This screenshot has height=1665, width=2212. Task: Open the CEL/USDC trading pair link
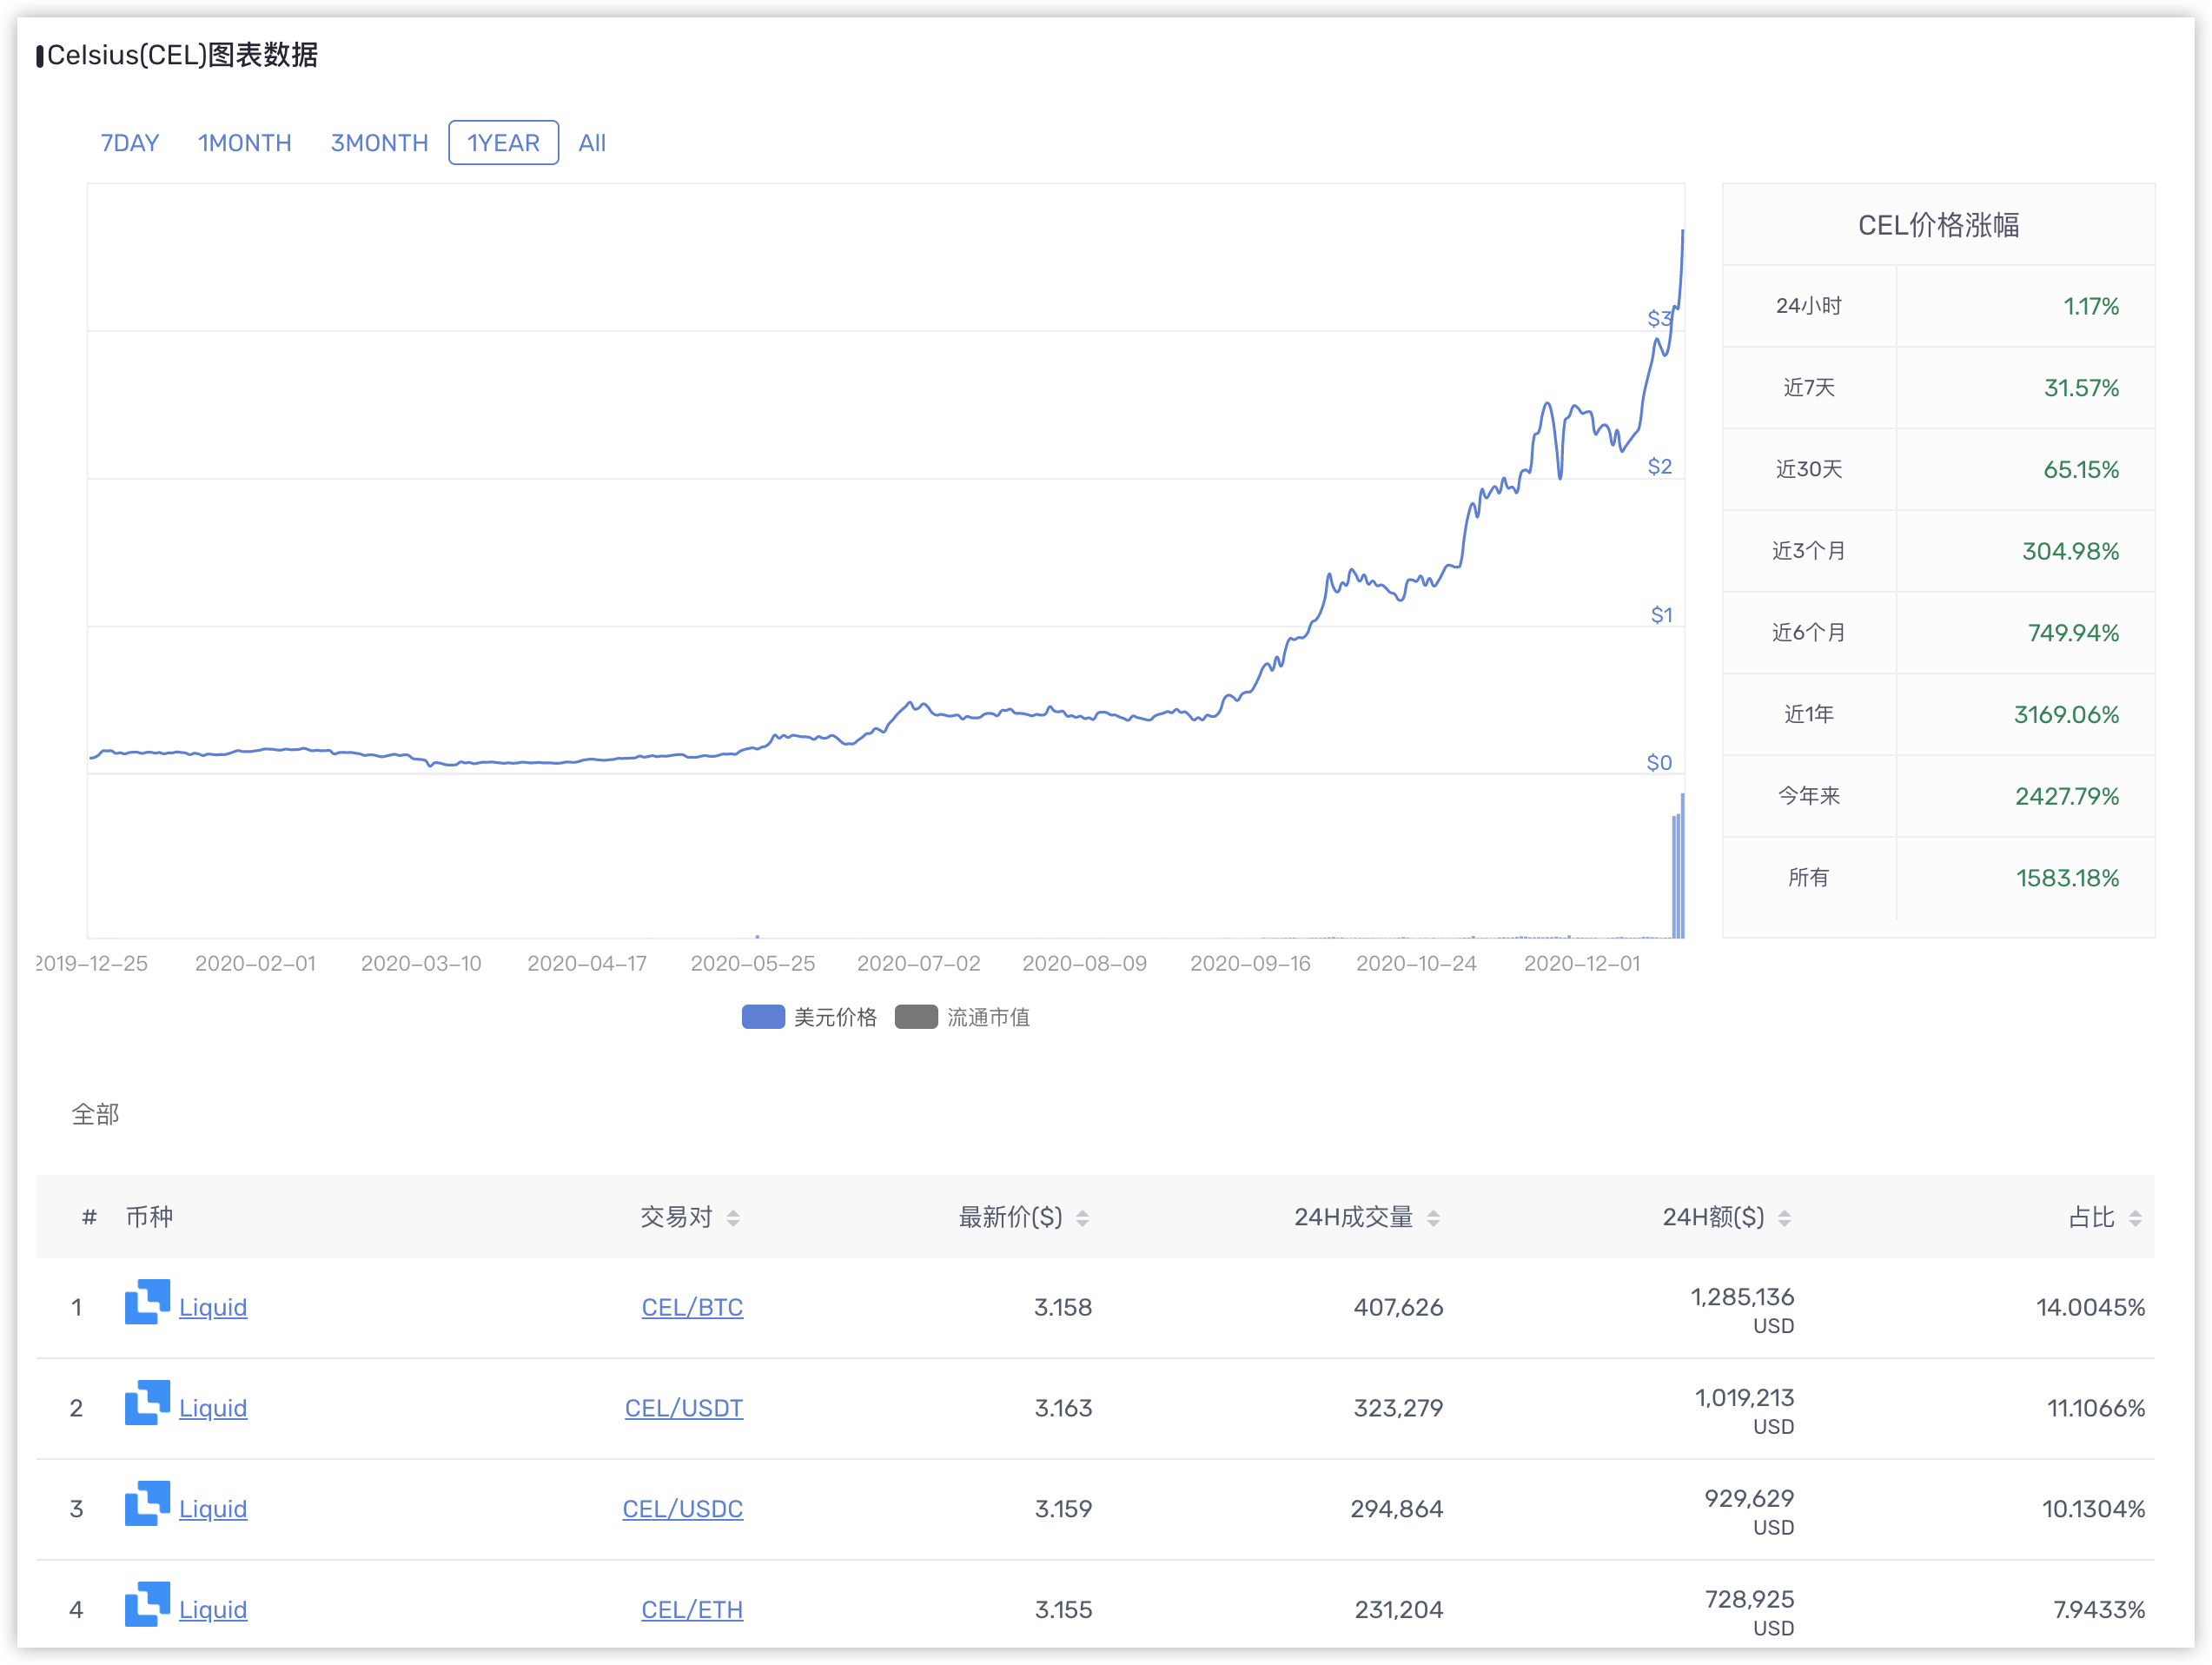683,1510
